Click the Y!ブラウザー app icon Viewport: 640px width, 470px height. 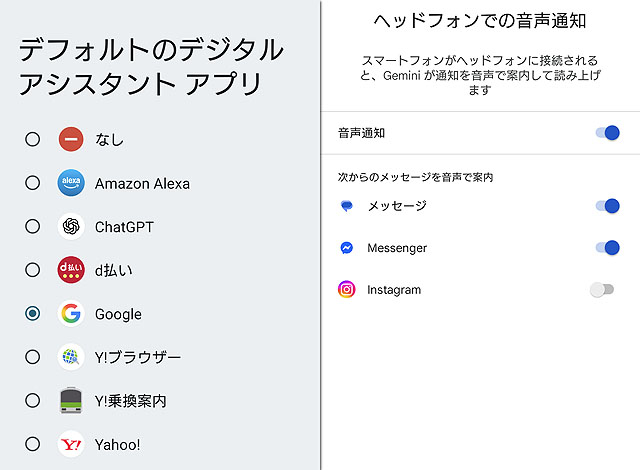pyautogui.click(x=70, y=357)
